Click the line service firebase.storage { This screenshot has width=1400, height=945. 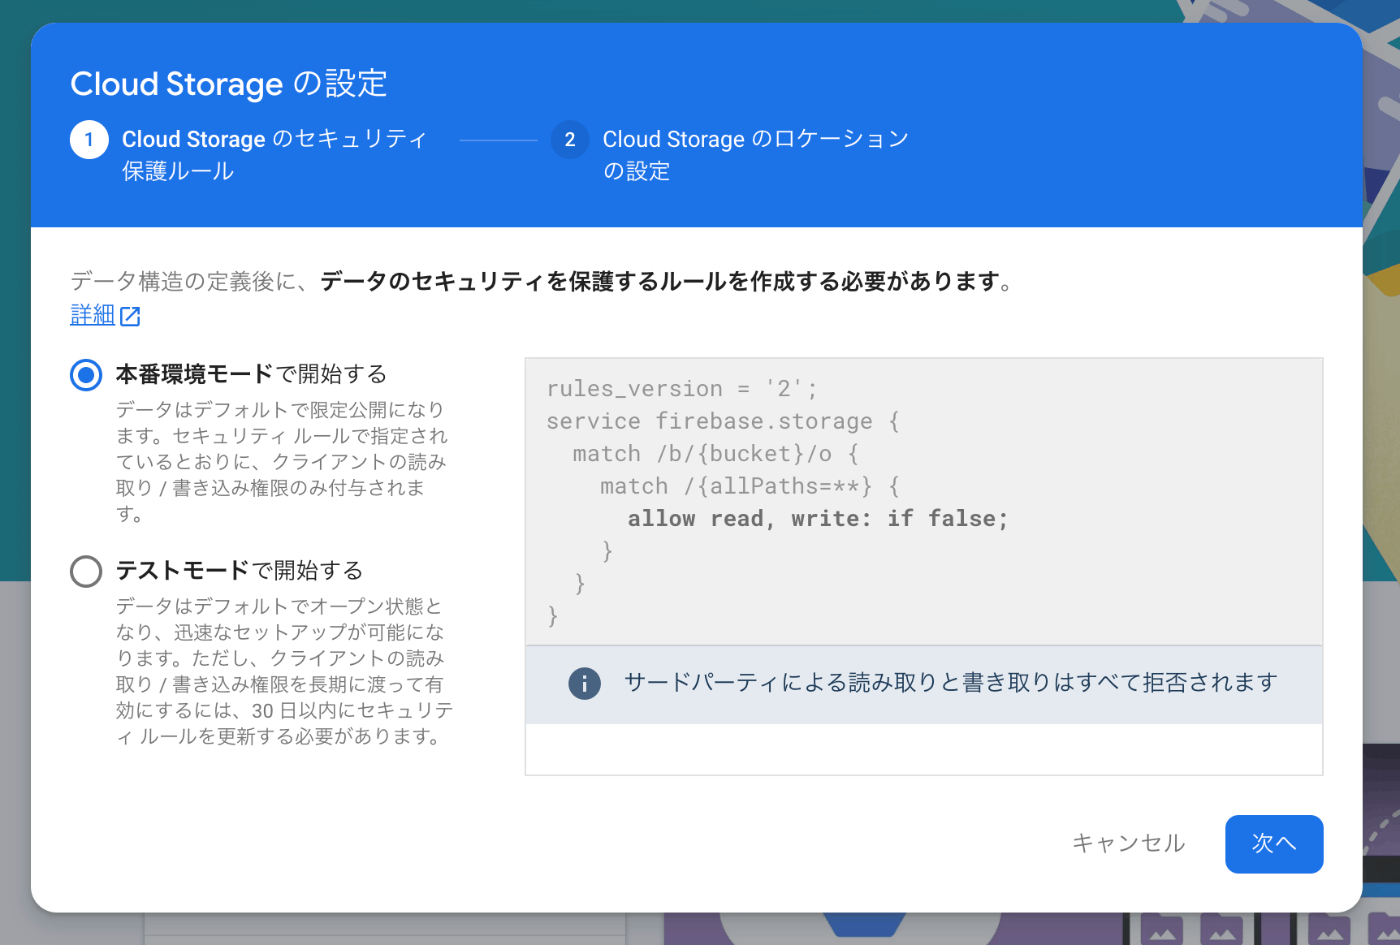[x=723, y=421]
